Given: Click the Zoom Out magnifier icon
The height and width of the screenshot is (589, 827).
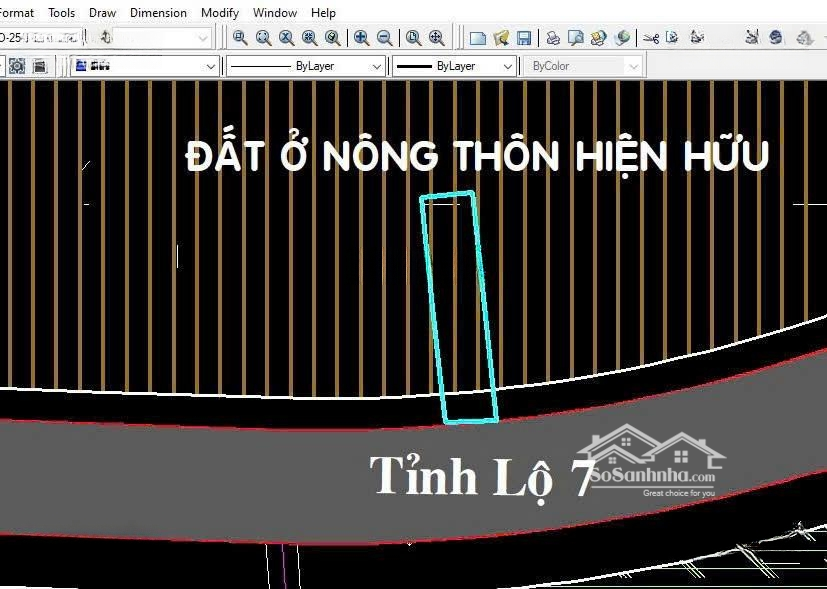Looking at the screenshot, I should point(384,38).
